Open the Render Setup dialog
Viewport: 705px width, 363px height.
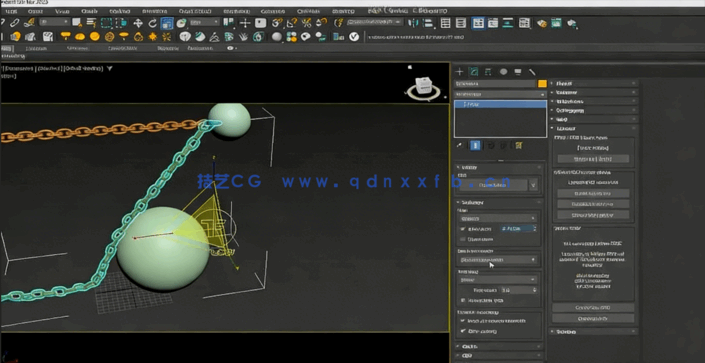tap(542, 23)
